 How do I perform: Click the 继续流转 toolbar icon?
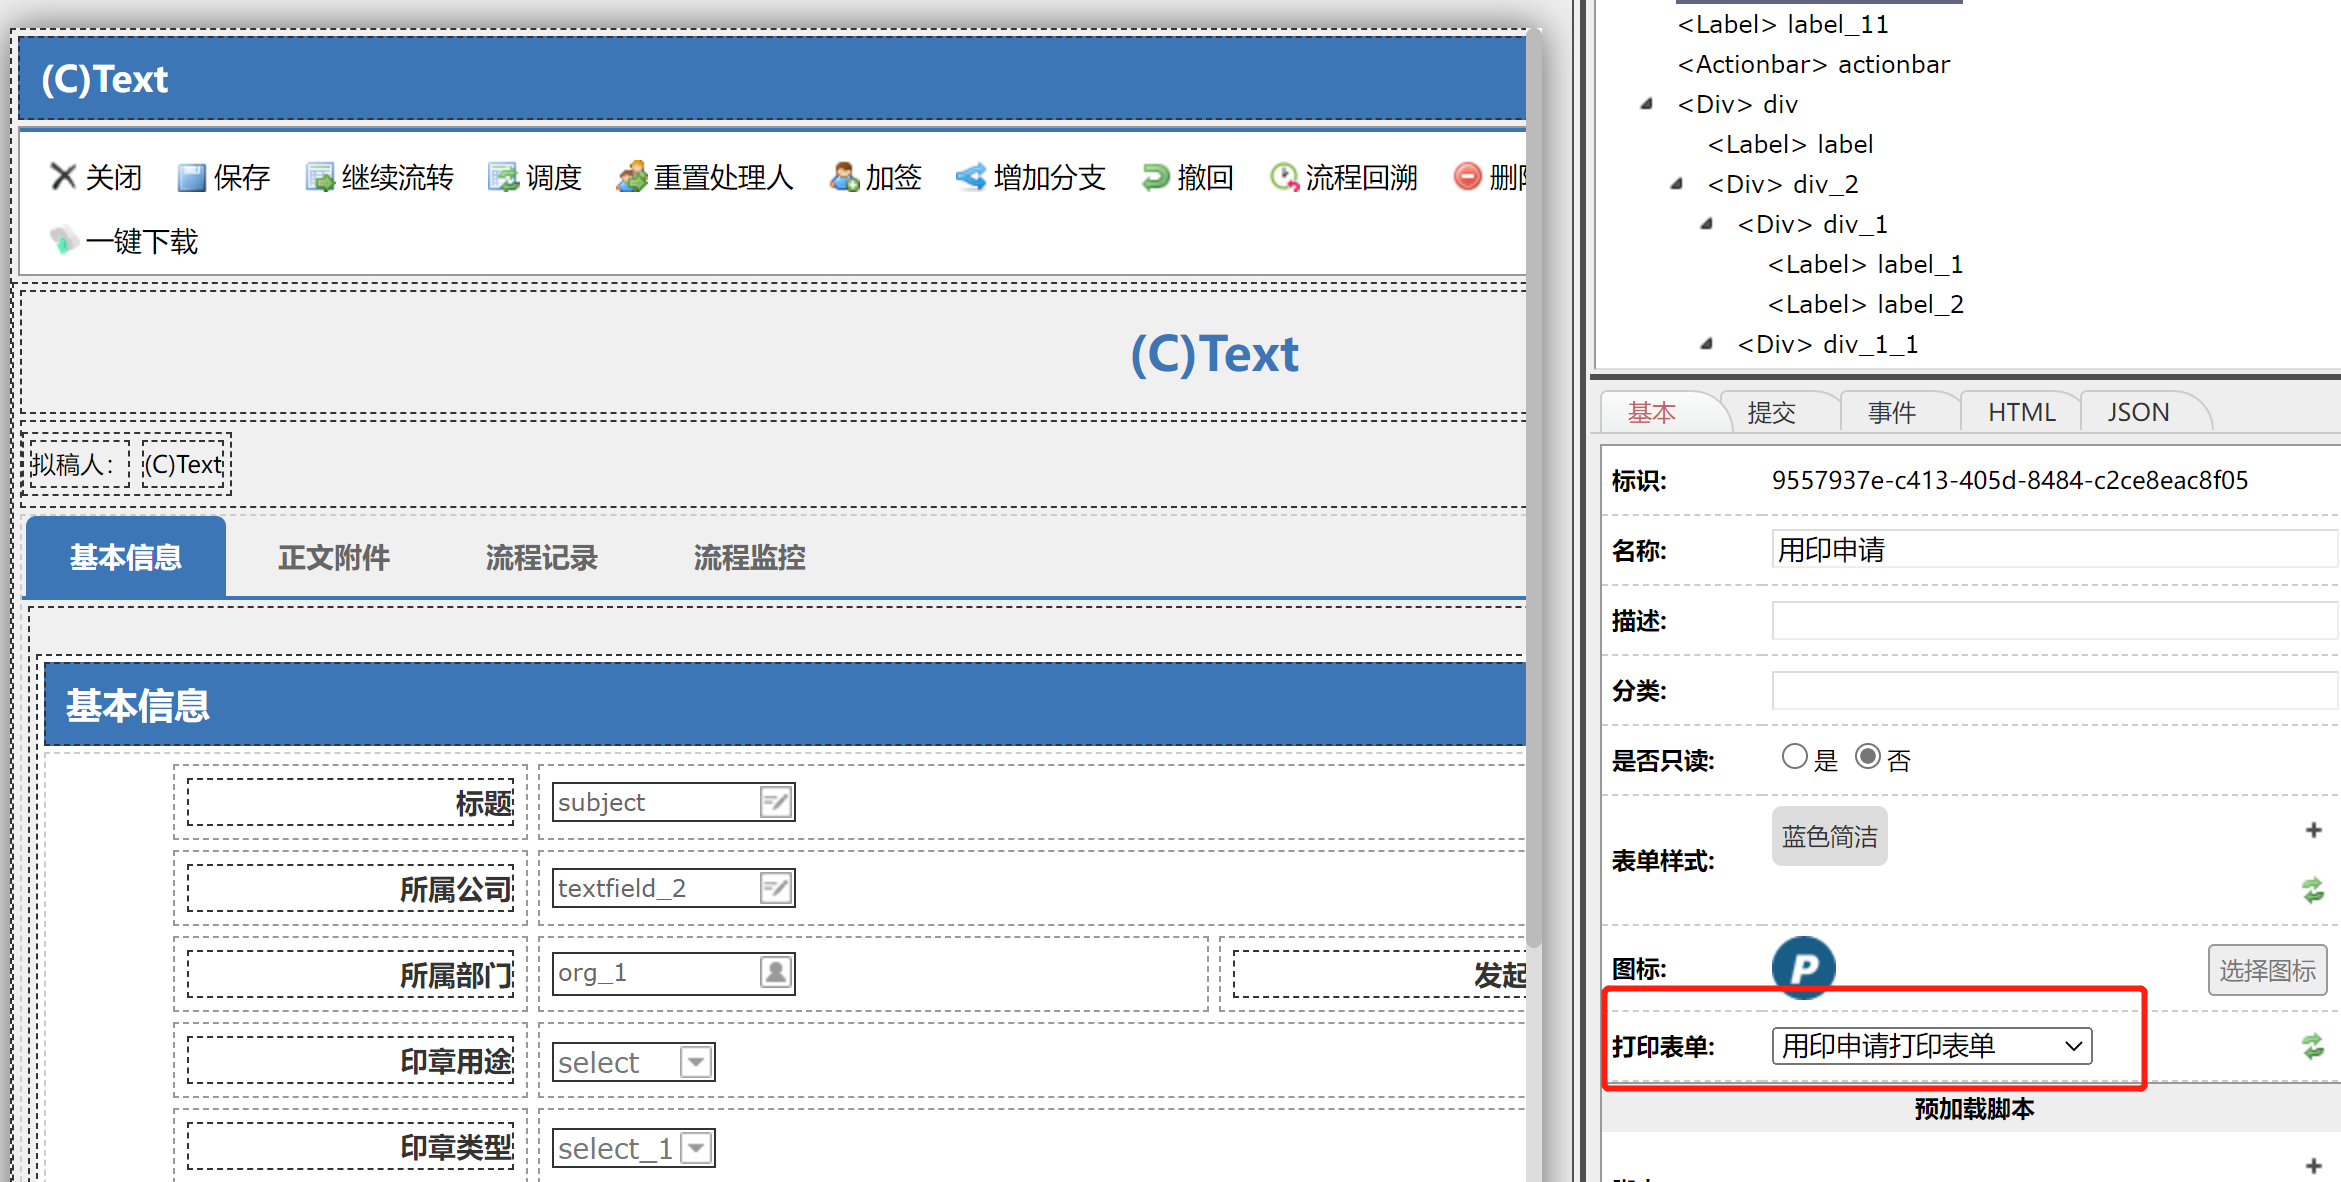click(320, 178)
